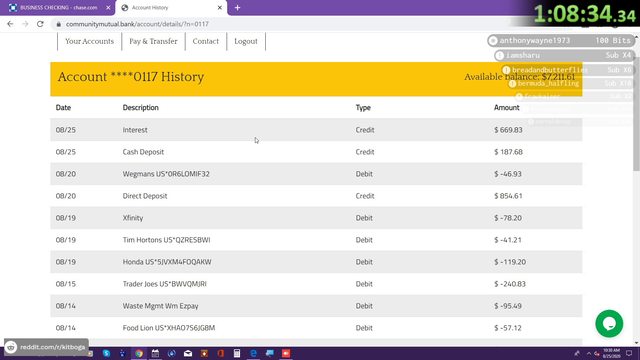Select the Interest transaction description
The width and height of the screenshot is (640, 360).
(135, 130)
